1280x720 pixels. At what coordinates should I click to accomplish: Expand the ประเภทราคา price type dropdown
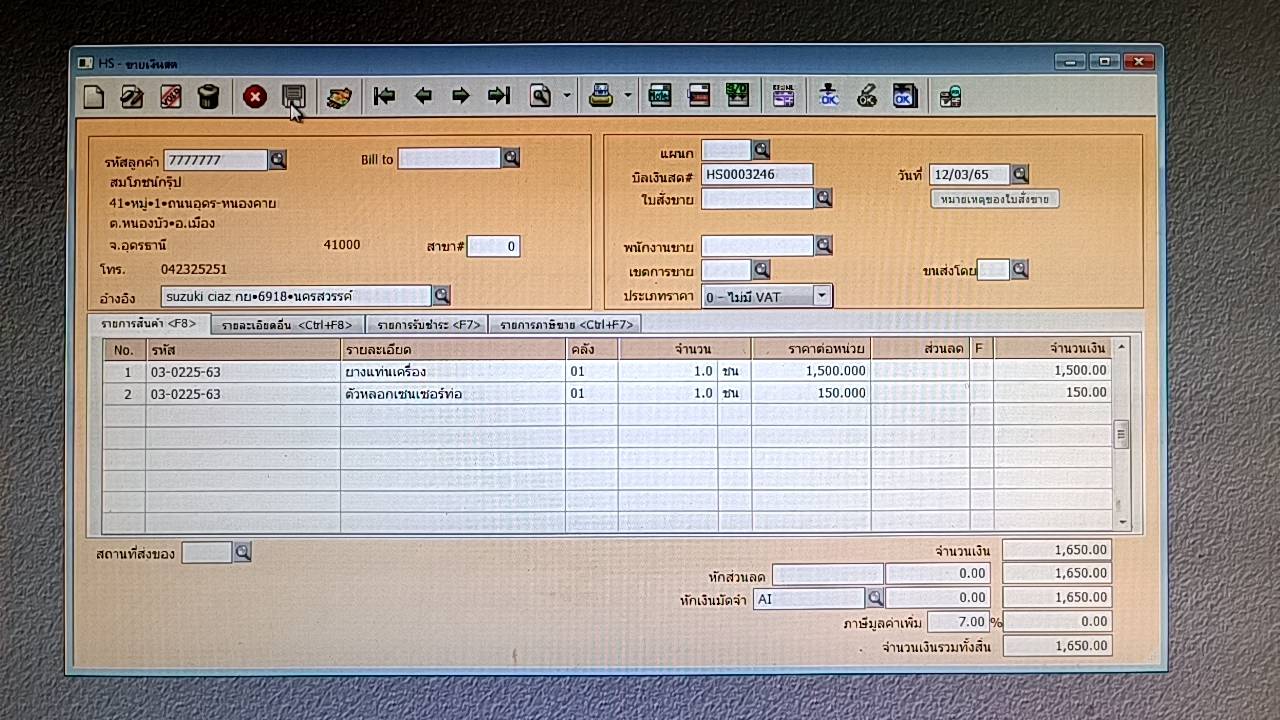coord(822,296)
